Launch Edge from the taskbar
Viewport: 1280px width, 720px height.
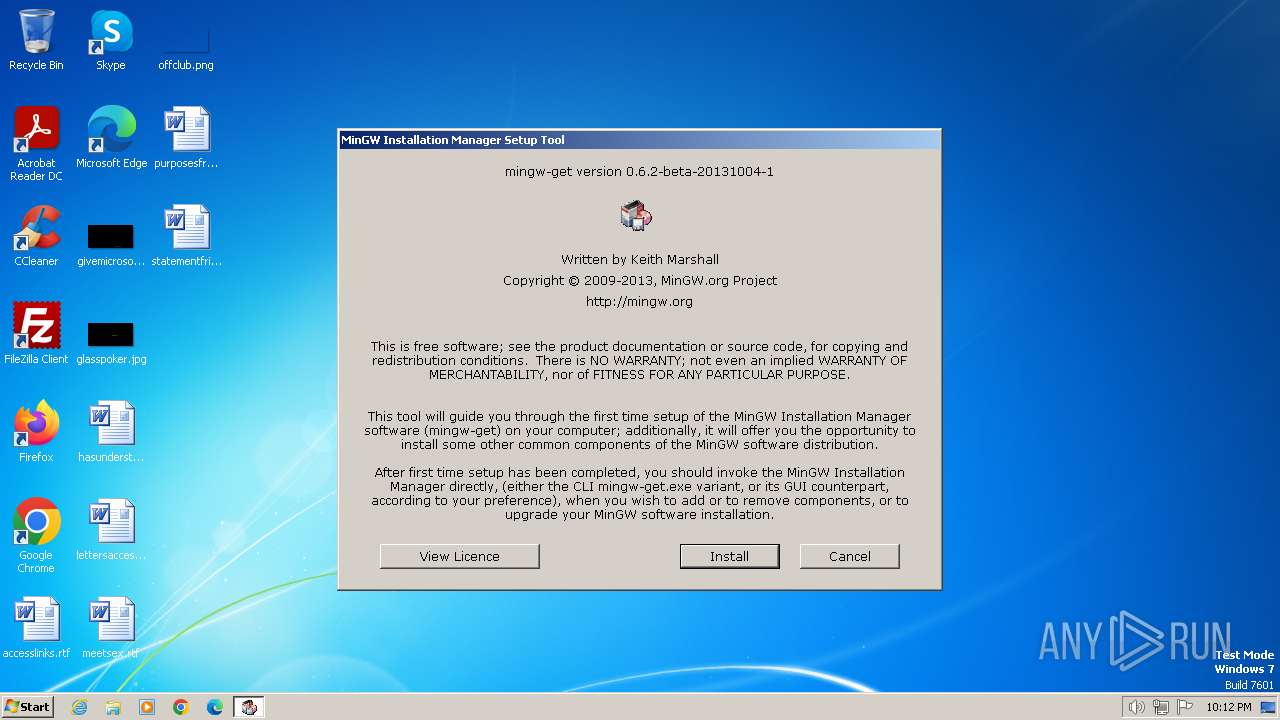pos(215,707)
